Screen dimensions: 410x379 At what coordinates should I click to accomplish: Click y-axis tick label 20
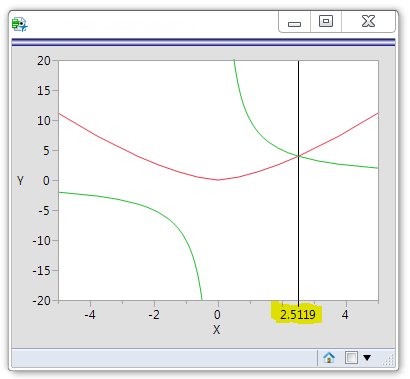pos(44,61)
